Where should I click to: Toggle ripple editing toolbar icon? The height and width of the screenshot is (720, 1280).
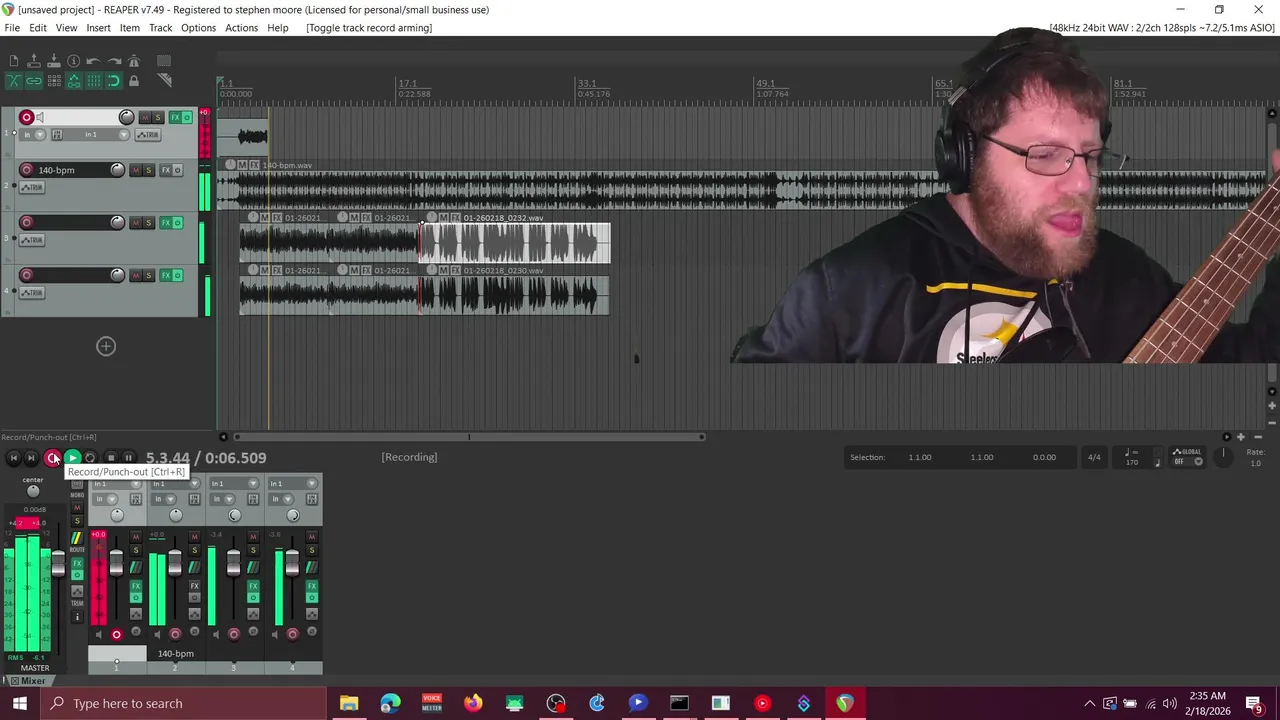pyautogui.click(x=54, y=81)
